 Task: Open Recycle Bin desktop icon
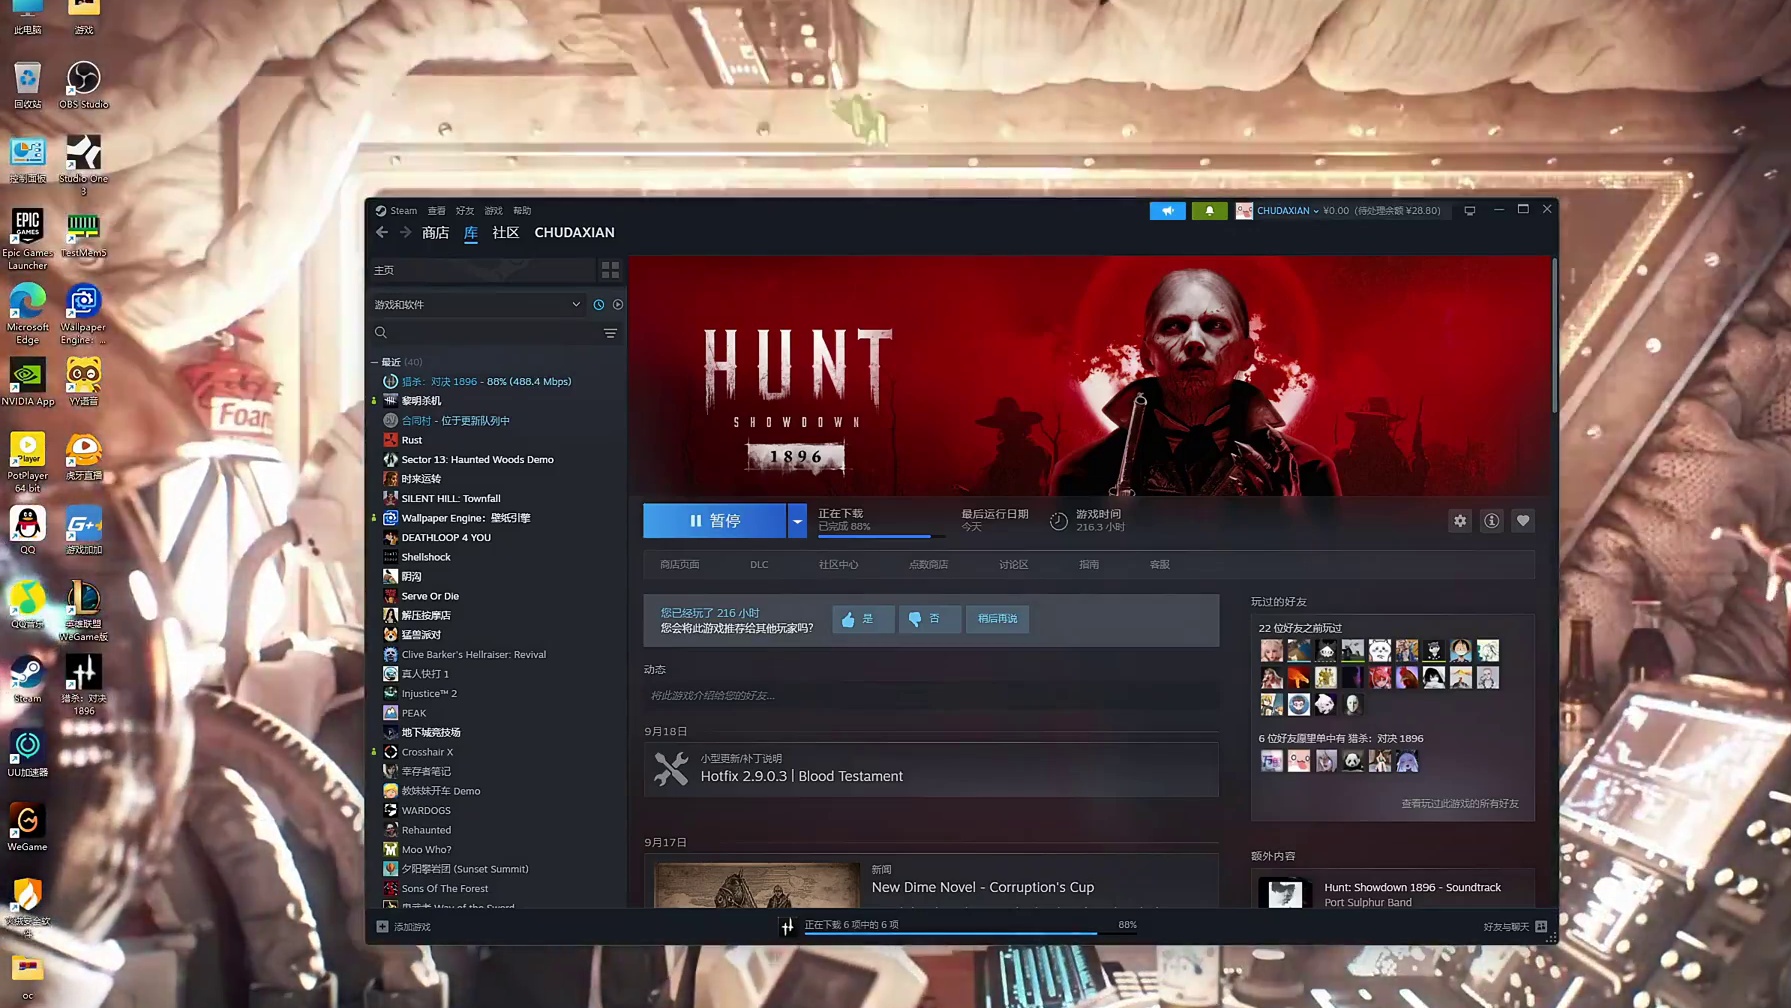pyautogui.click(x=27, y=86)
